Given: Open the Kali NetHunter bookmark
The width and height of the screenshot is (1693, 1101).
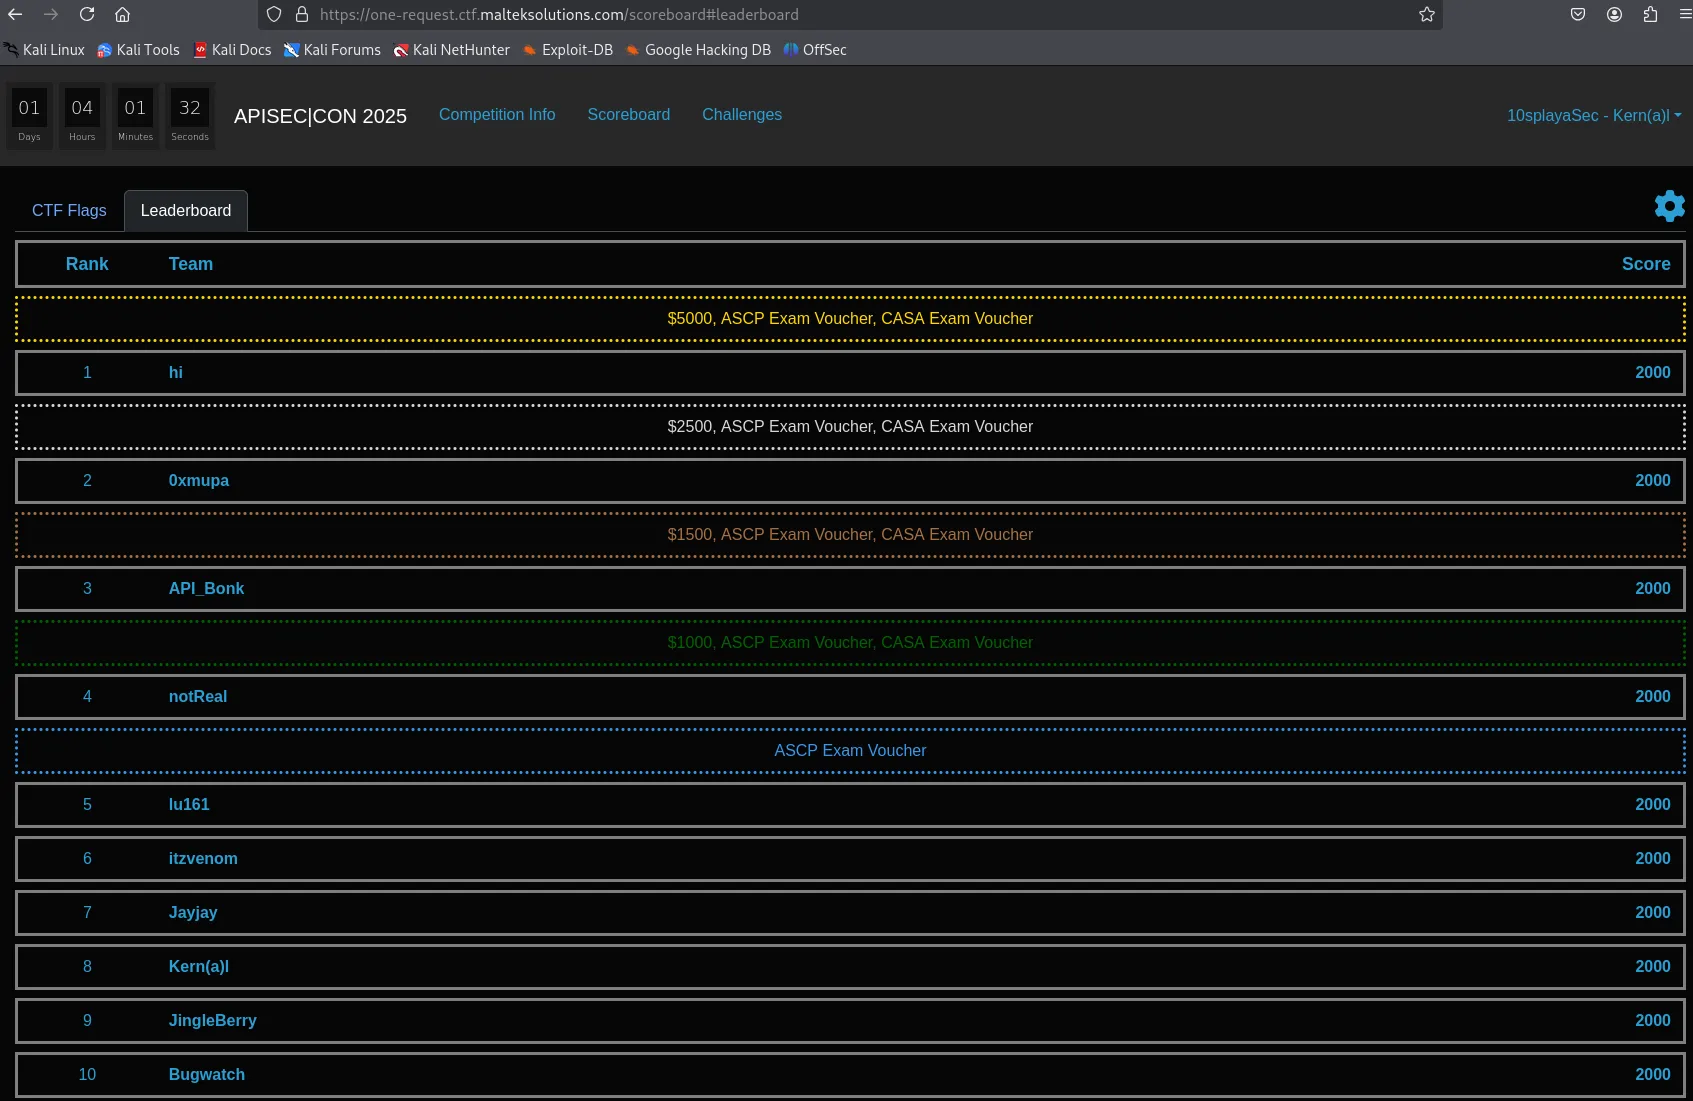Looking at the screenshot, I should (x=452, y=50).
